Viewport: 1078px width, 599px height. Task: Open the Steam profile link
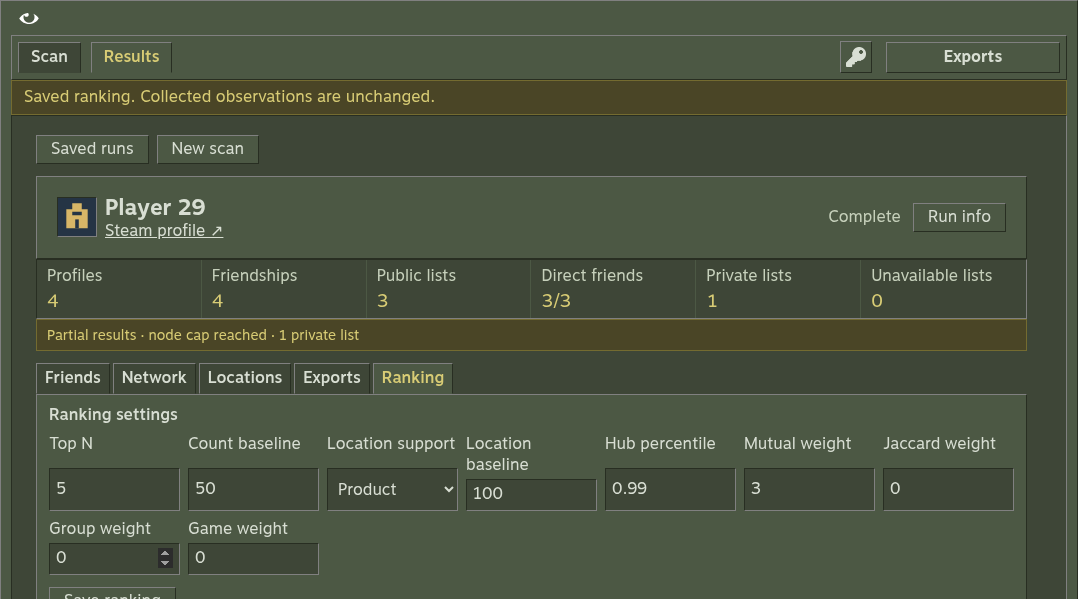click(164, 230)
